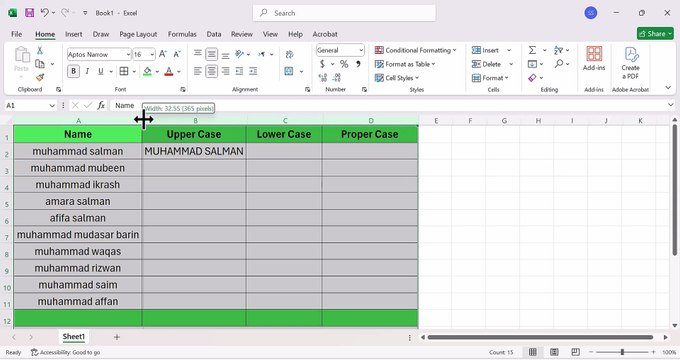Toggle Underline formatting
Image resolution: width=680 pixels, height=360 pixels.
click(101, 71)
